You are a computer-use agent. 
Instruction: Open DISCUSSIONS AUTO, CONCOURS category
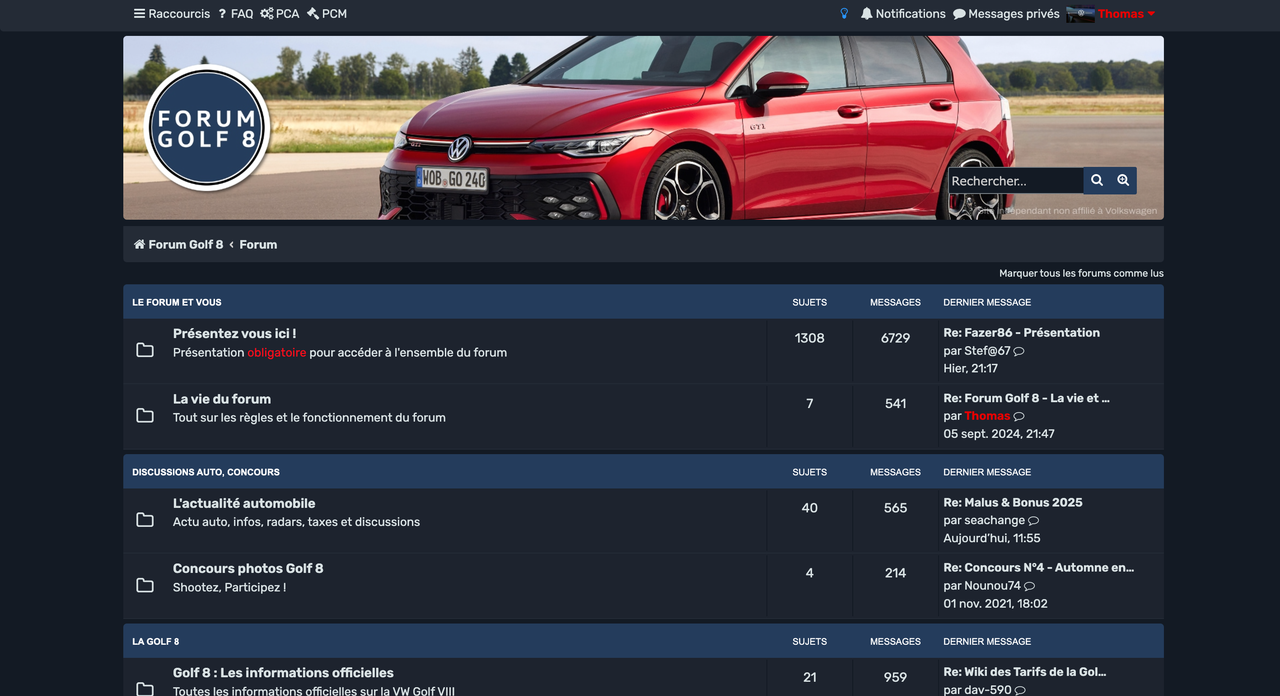pos(206,472)
